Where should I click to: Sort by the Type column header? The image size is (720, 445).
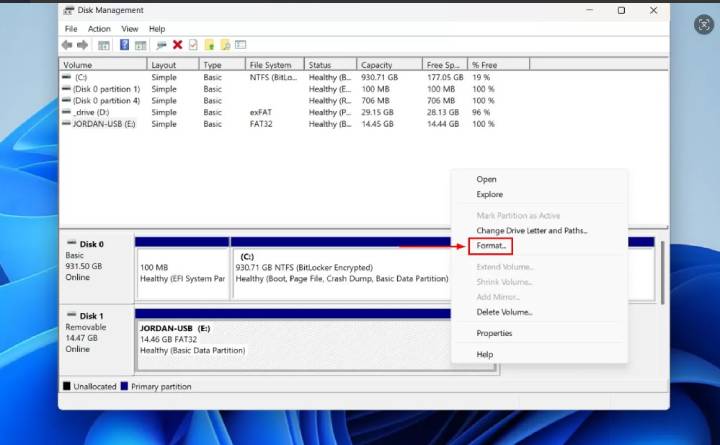pyautogui.click(x=222, y=65)
